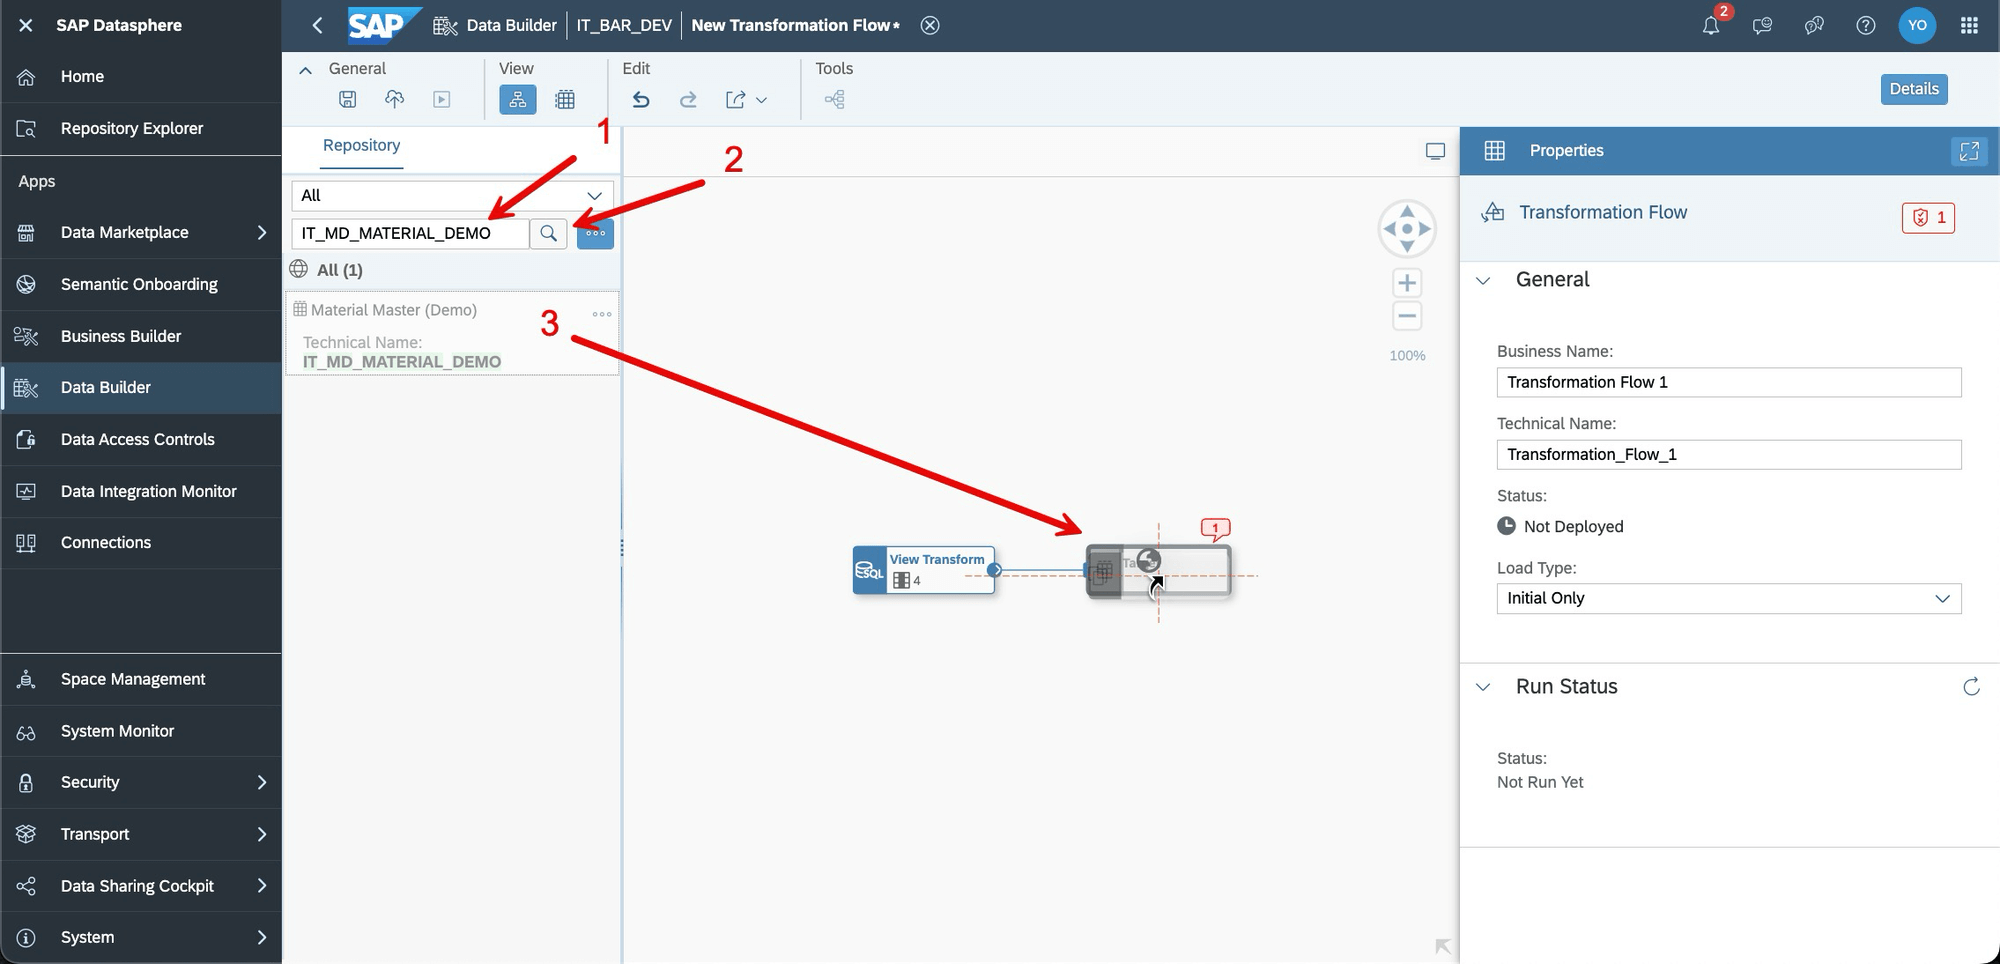Screen dimensions: 2000x964
Task: Open Repository Explorer
Action: 141,128
